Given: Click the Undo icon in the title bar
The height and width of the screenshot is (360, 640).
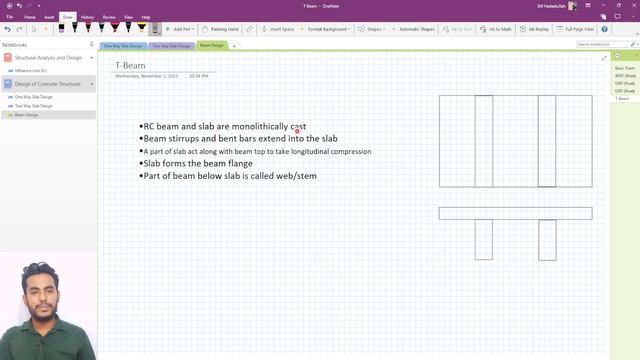Looking at the screenshot, I should point(19,6).
